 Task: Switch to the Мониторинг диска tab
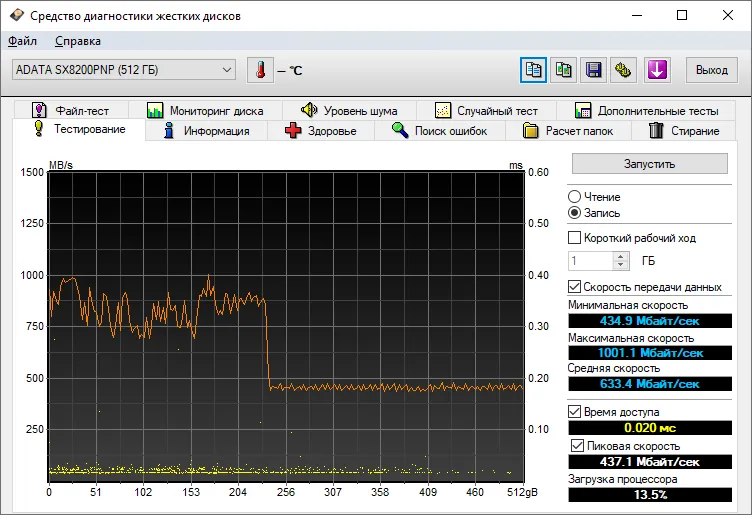click(x=205, y=111)
